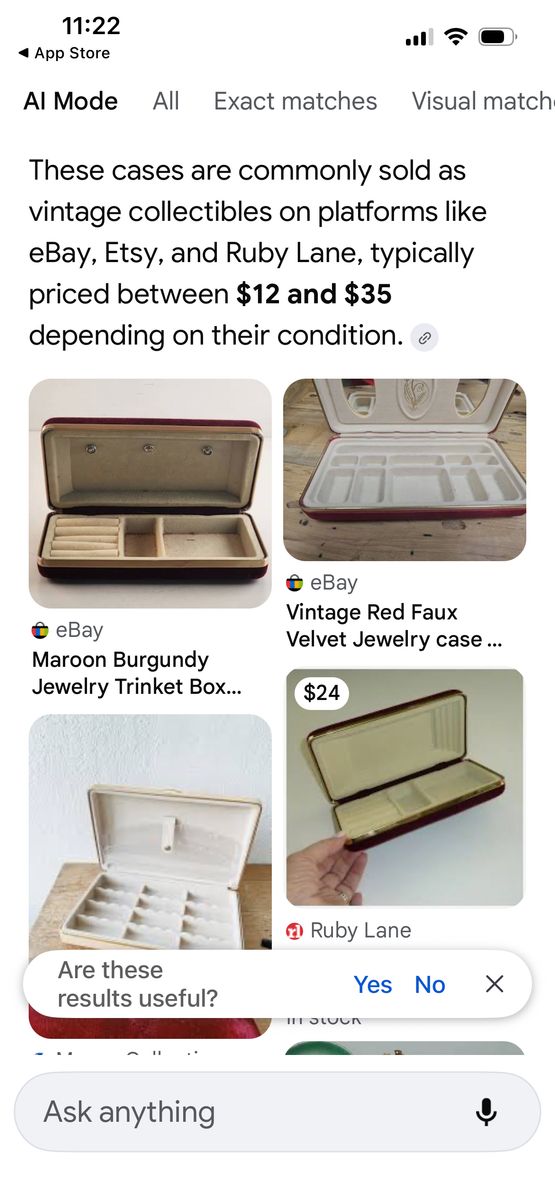
Task: Switch to the All tab
Action: [166, 101]
